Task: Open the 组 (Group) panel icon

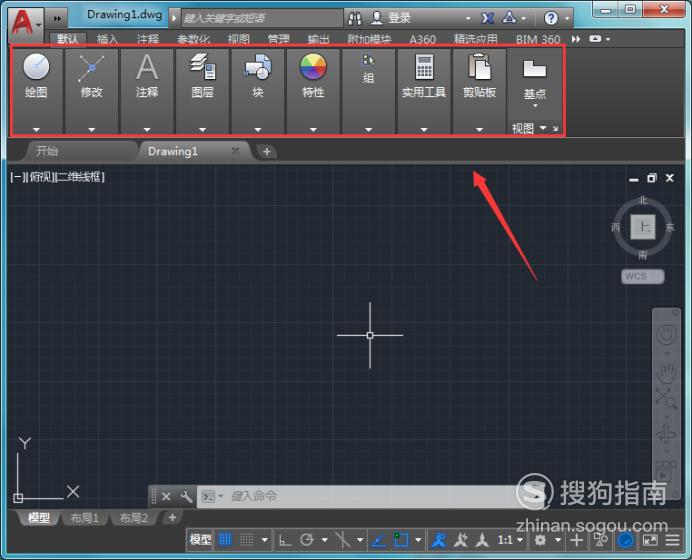Action: 368,60
